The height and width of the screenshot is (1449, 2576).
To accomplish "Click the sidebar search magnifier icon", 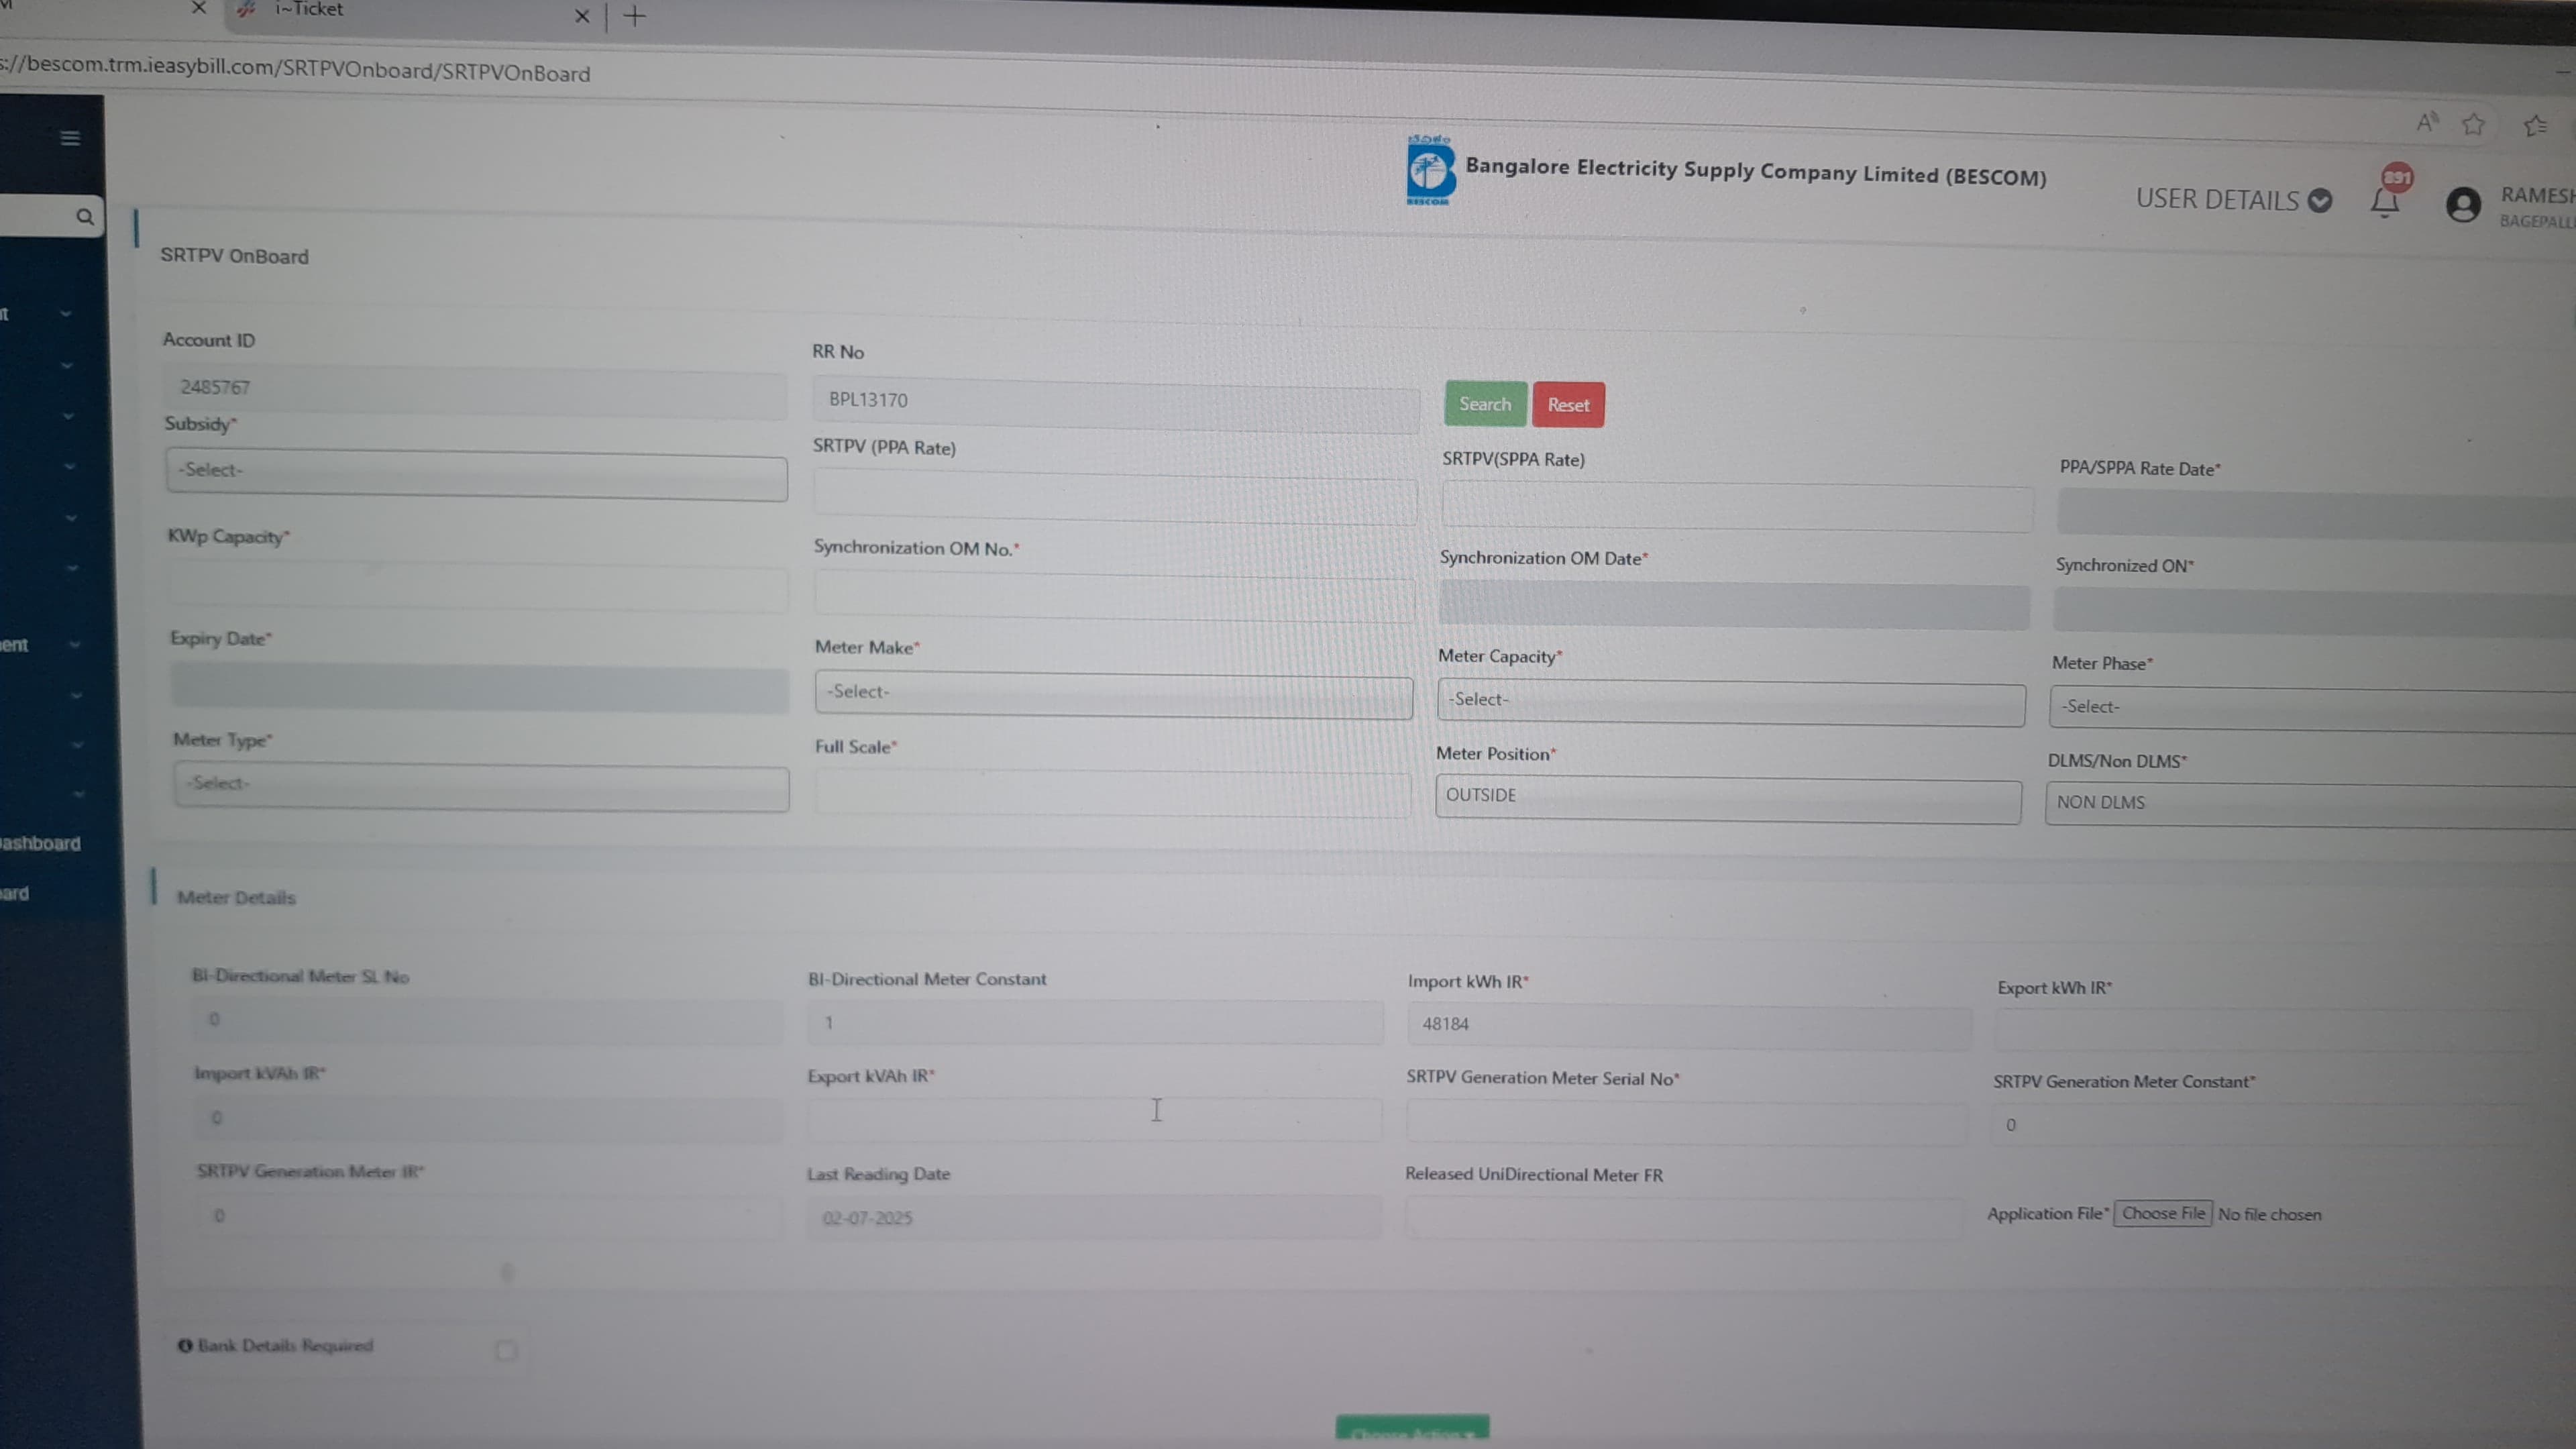I will [85, 216].
